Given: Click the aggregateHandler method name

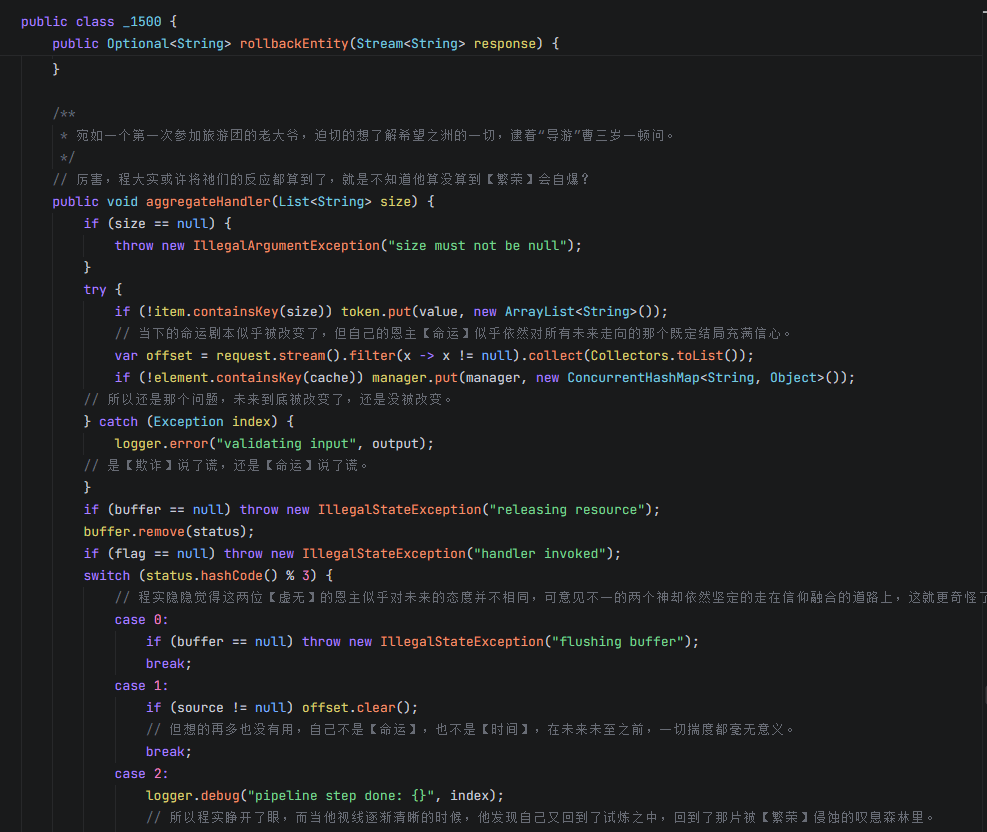Looking at the screenshot, I should point(208,201).
